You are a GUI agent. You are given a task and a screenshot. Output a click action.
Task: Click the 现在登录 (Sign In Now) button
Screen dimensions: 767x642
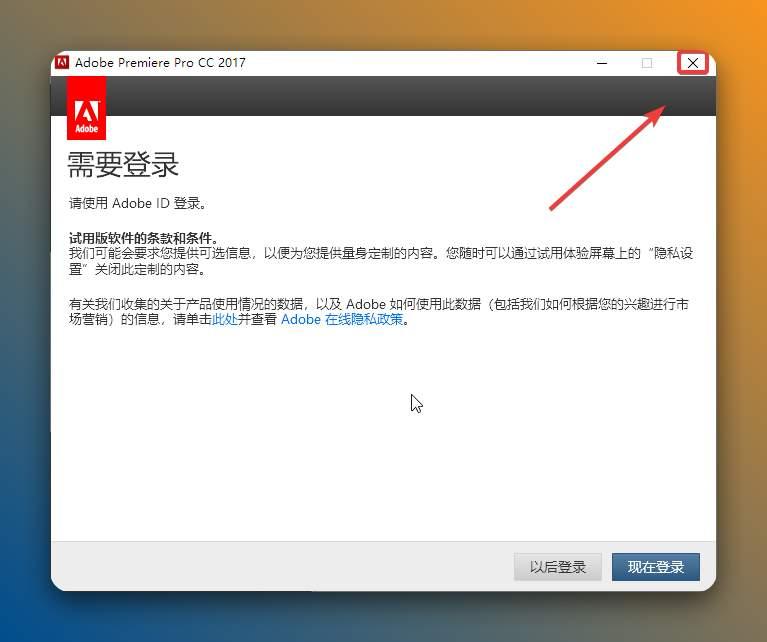point(655,567)
